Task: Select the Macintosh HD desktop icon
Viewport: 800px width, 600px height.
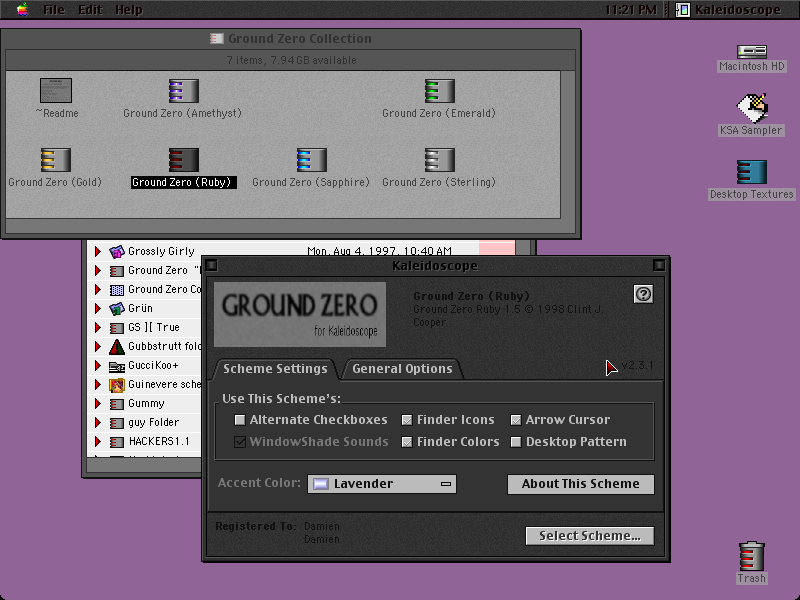Action: click(752, 52)
